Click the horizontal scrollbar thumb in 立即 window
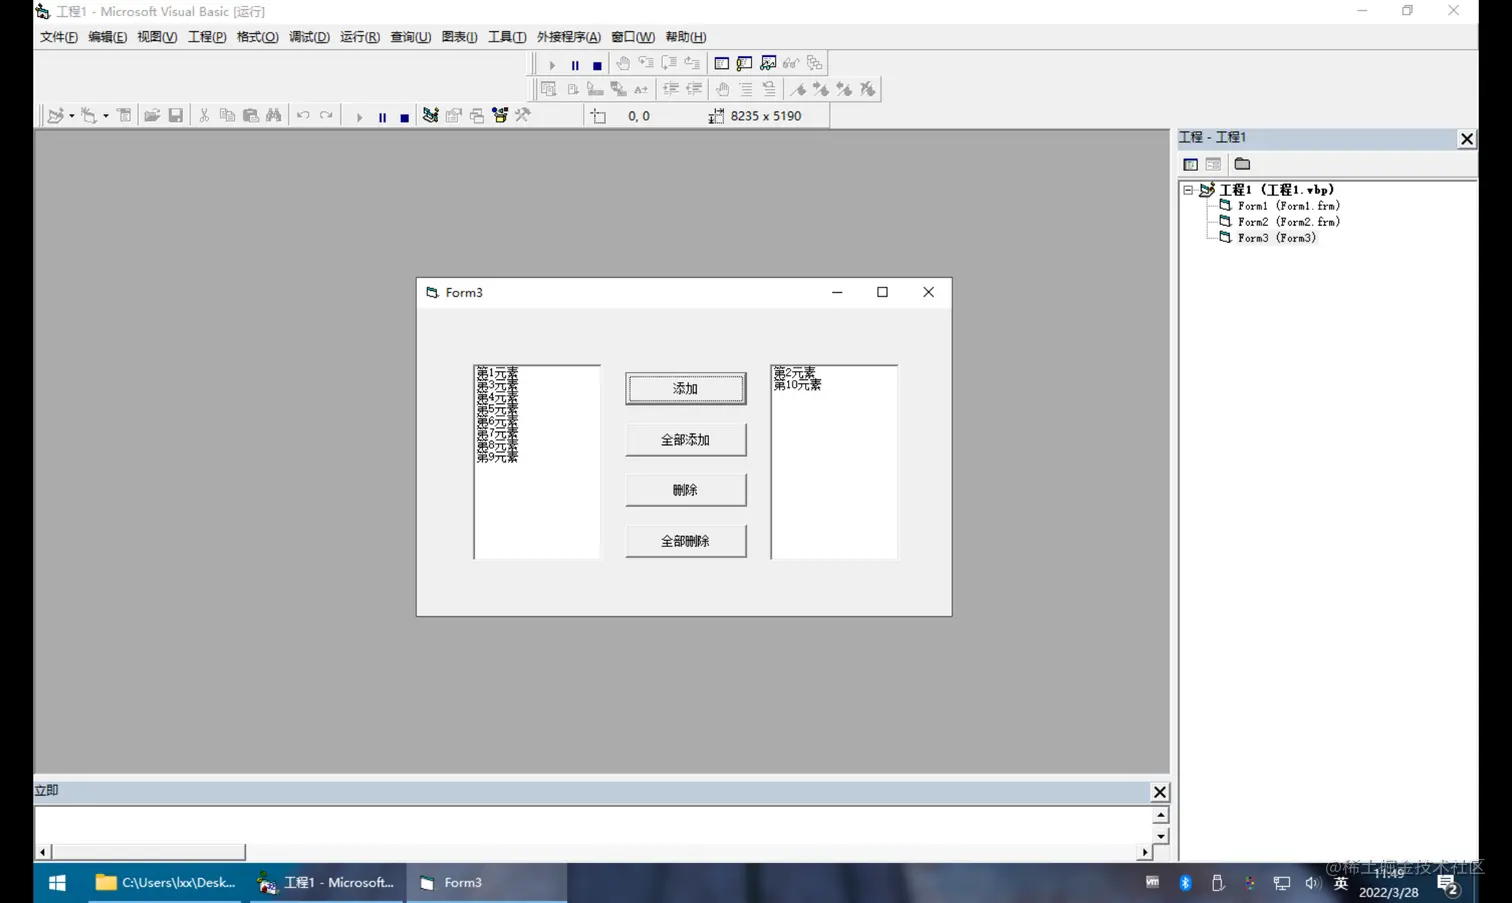Image resolution: width=1512 pixels, height=903 pixels. 148,852
